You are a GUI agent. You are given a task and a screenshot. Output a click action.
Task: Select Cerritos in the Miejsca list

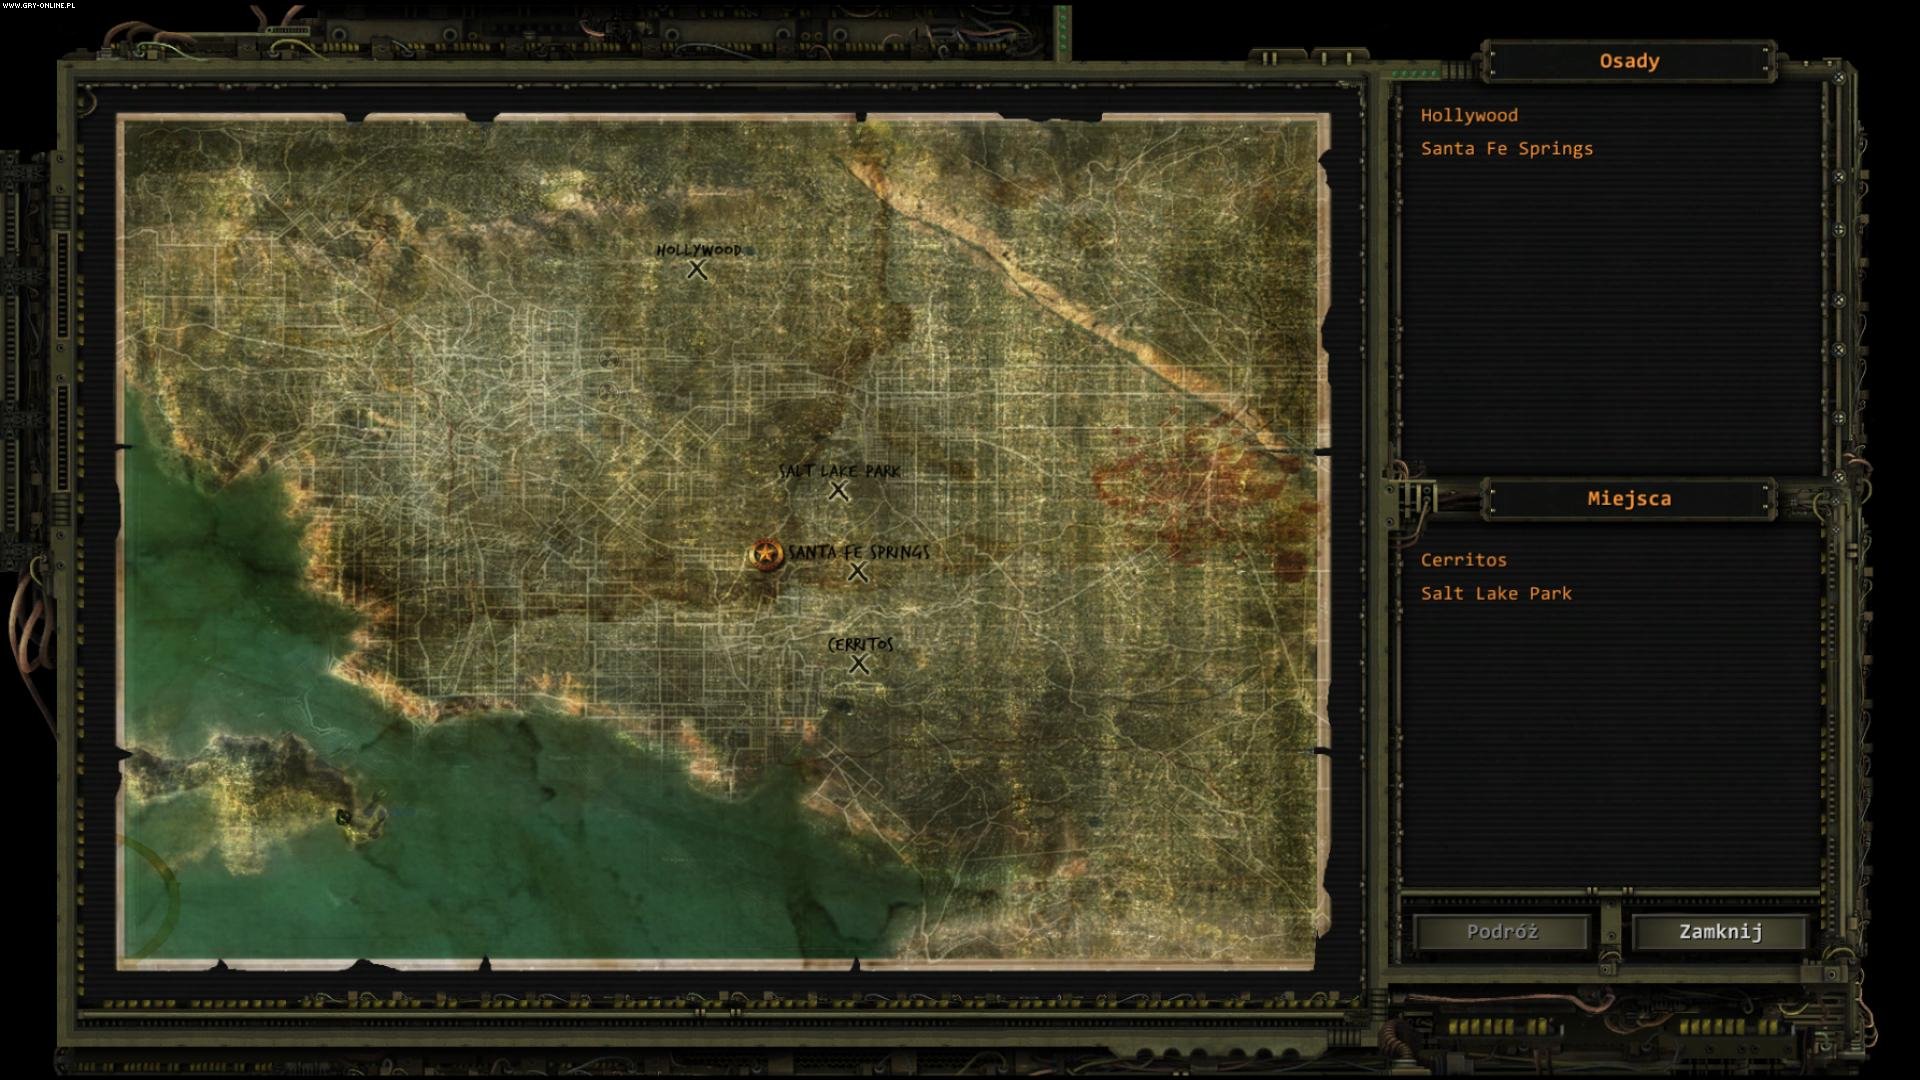[x=1463, y=560]
